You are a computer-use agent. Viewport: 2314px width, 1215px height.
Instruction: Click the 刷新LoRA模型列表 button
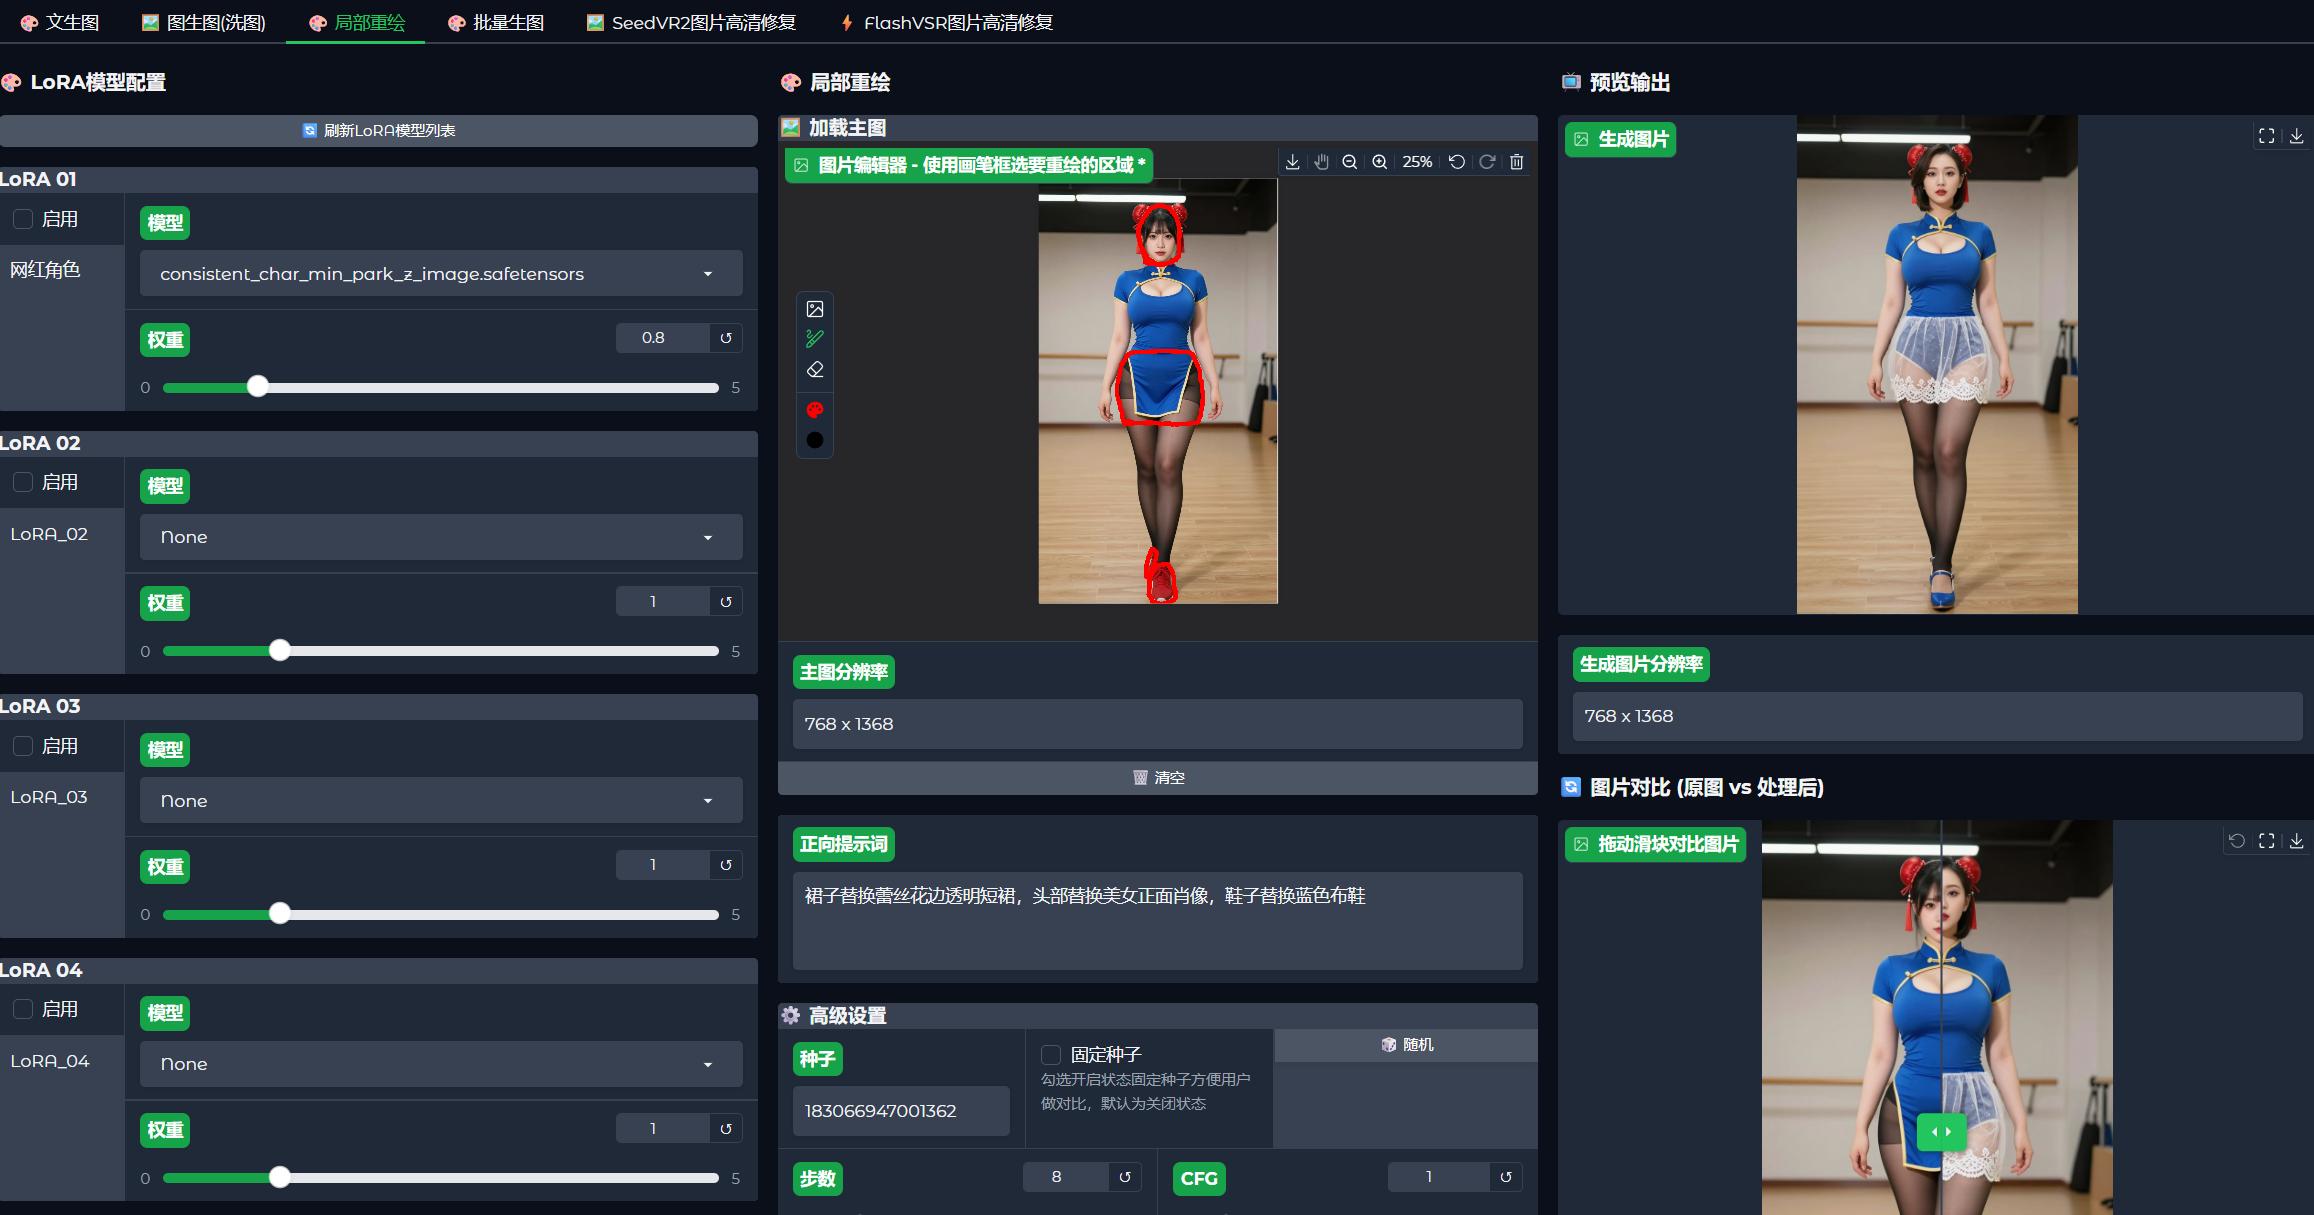coord(378,130)
